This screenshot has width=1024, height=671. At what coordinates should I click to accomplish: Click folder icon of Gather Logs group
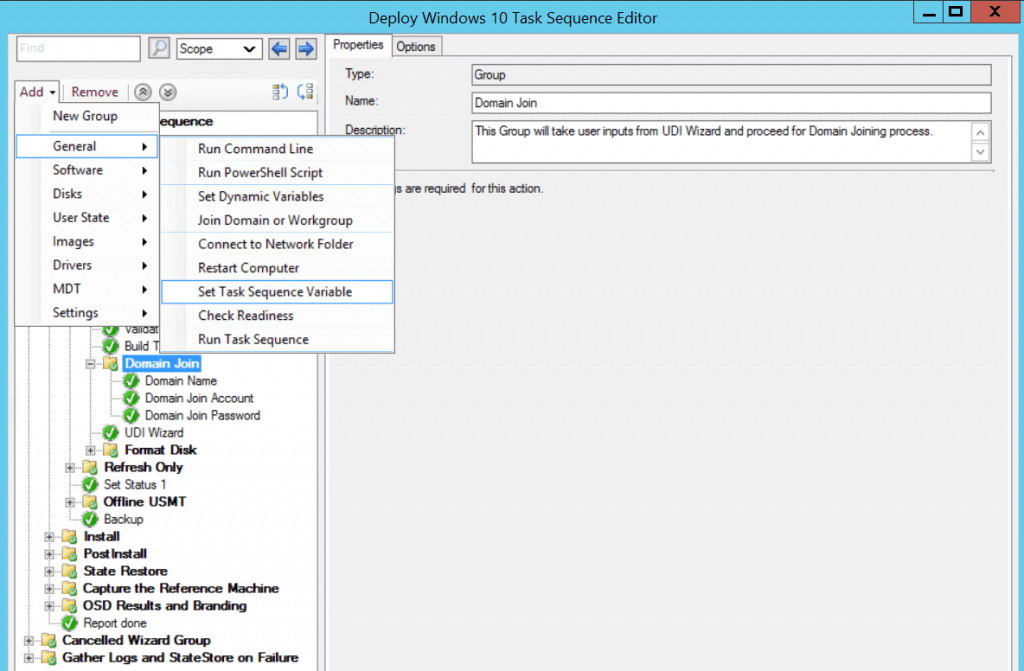(x=48, y=658)
